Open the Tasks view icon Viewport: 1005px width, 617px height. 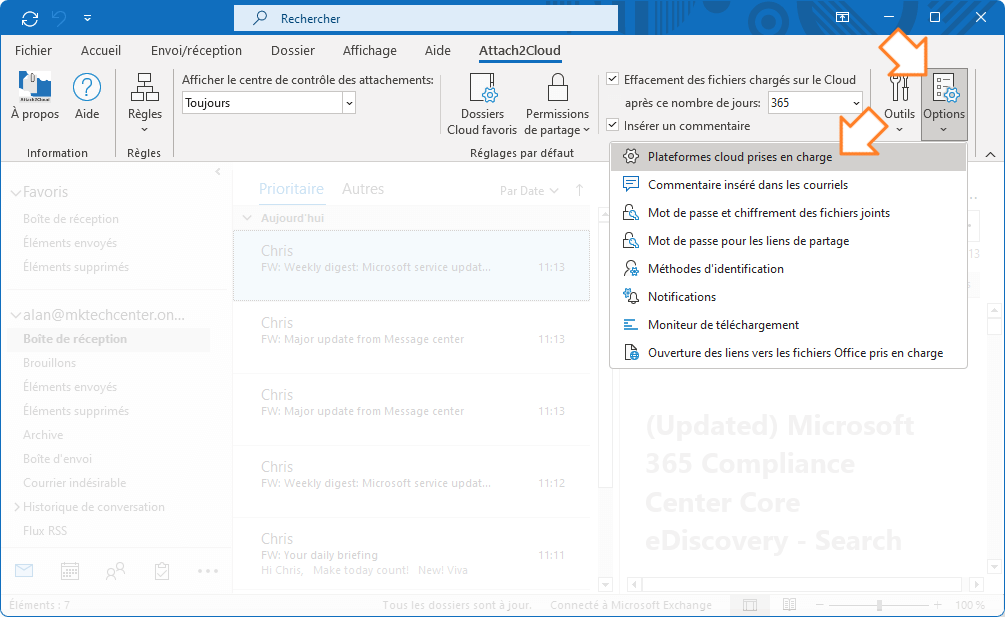[x=161, y=570]
